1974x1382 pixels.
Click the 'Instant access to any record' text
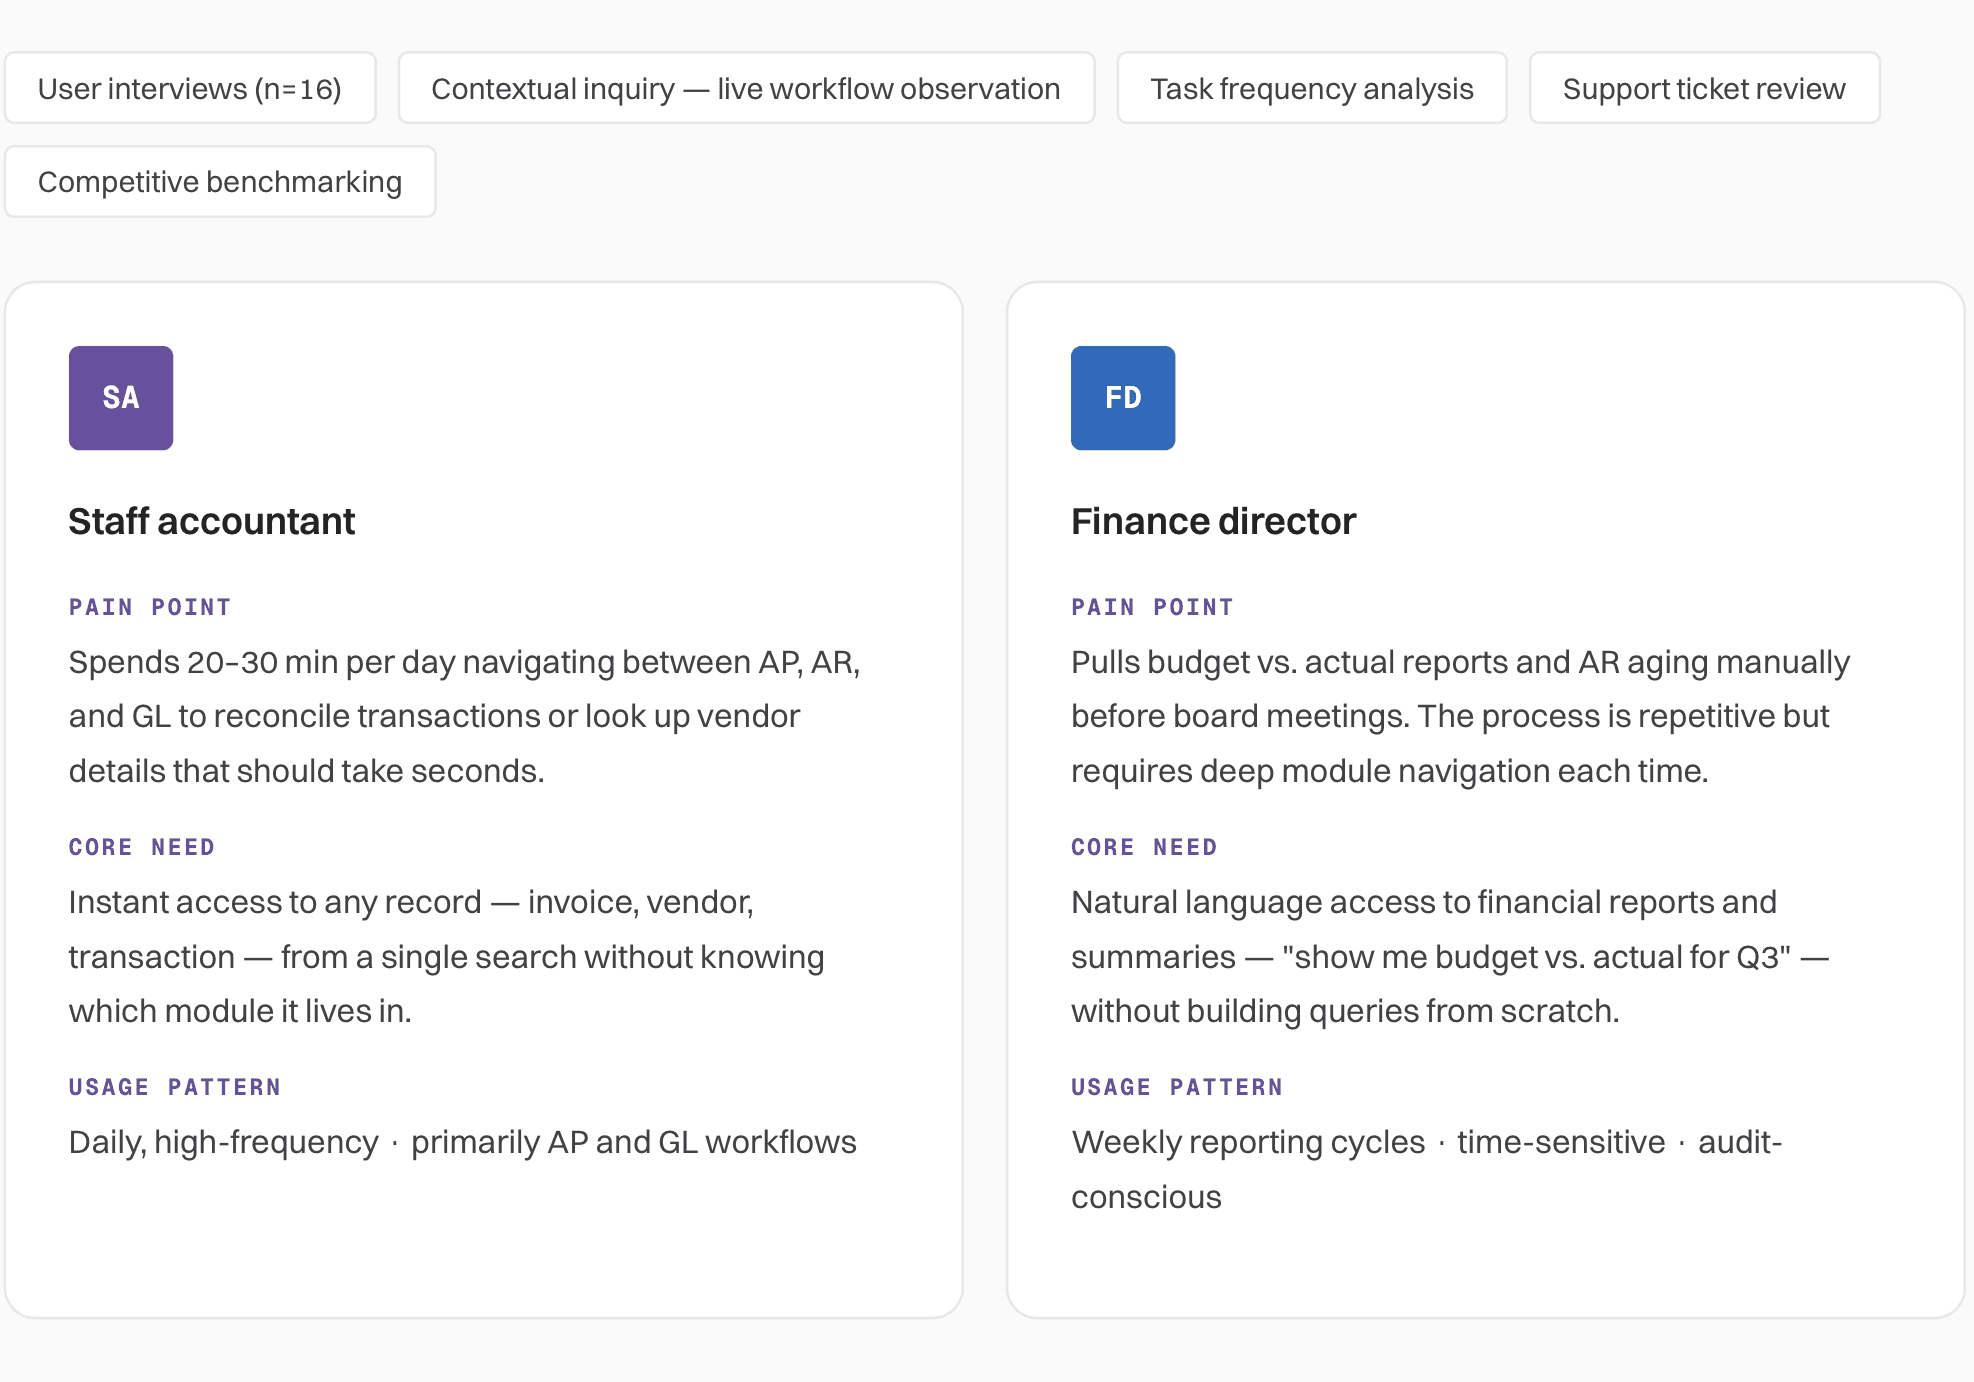pyautogui.click(x=447, y=956)
